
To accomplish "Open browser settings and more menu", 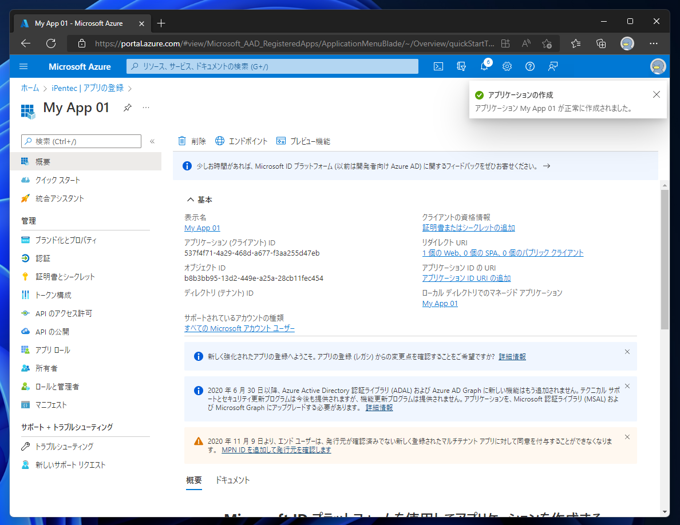I will point(654,43).
